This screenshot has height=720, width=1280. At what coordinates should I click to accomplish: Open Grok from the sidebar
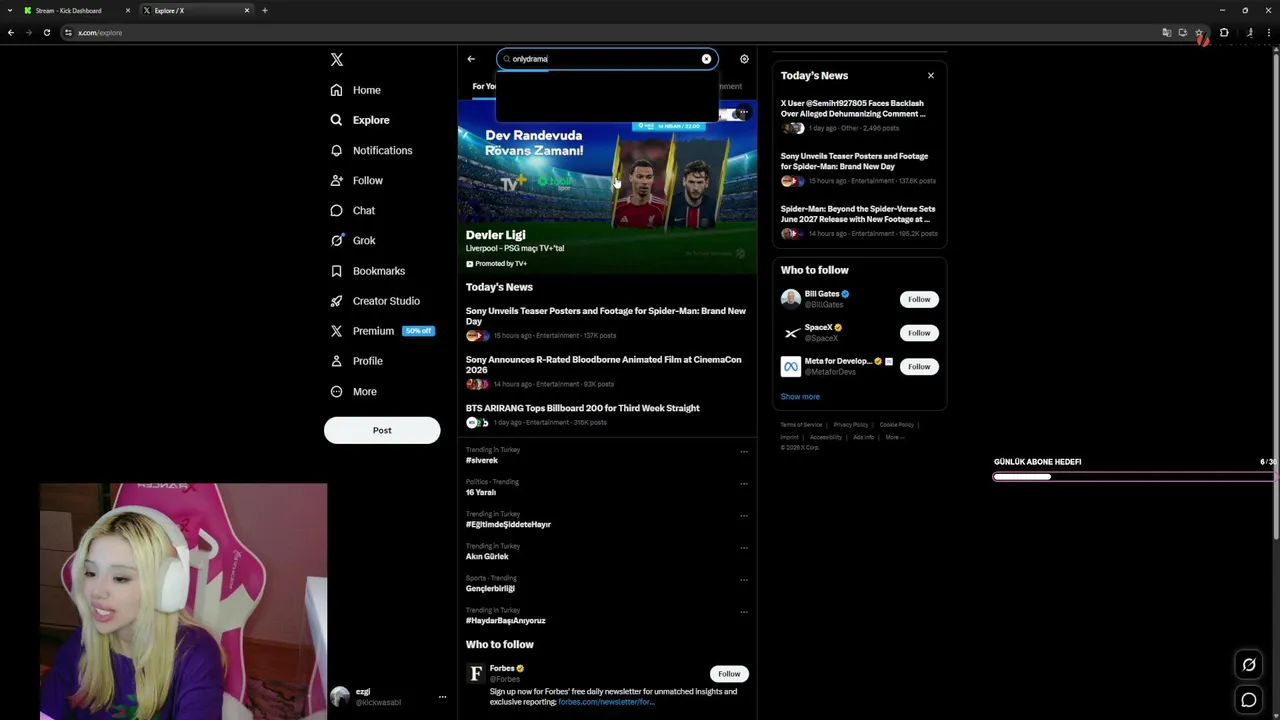coord(353,240)
